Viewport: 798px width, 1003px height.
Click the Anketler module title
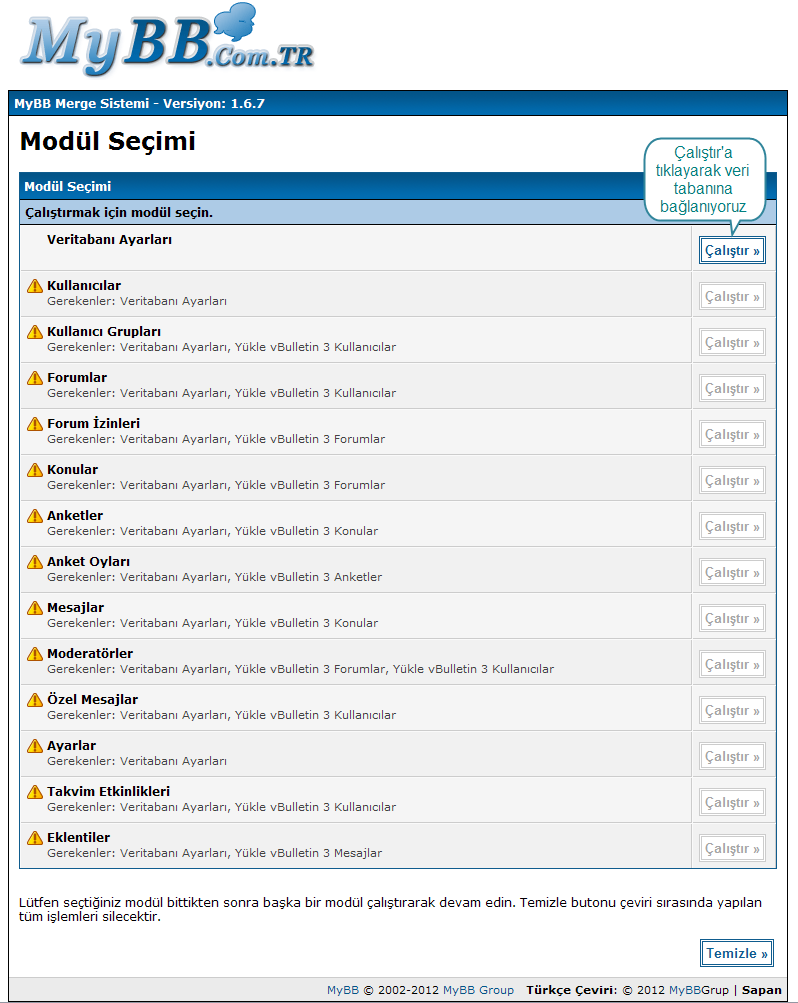coord(75,516)
